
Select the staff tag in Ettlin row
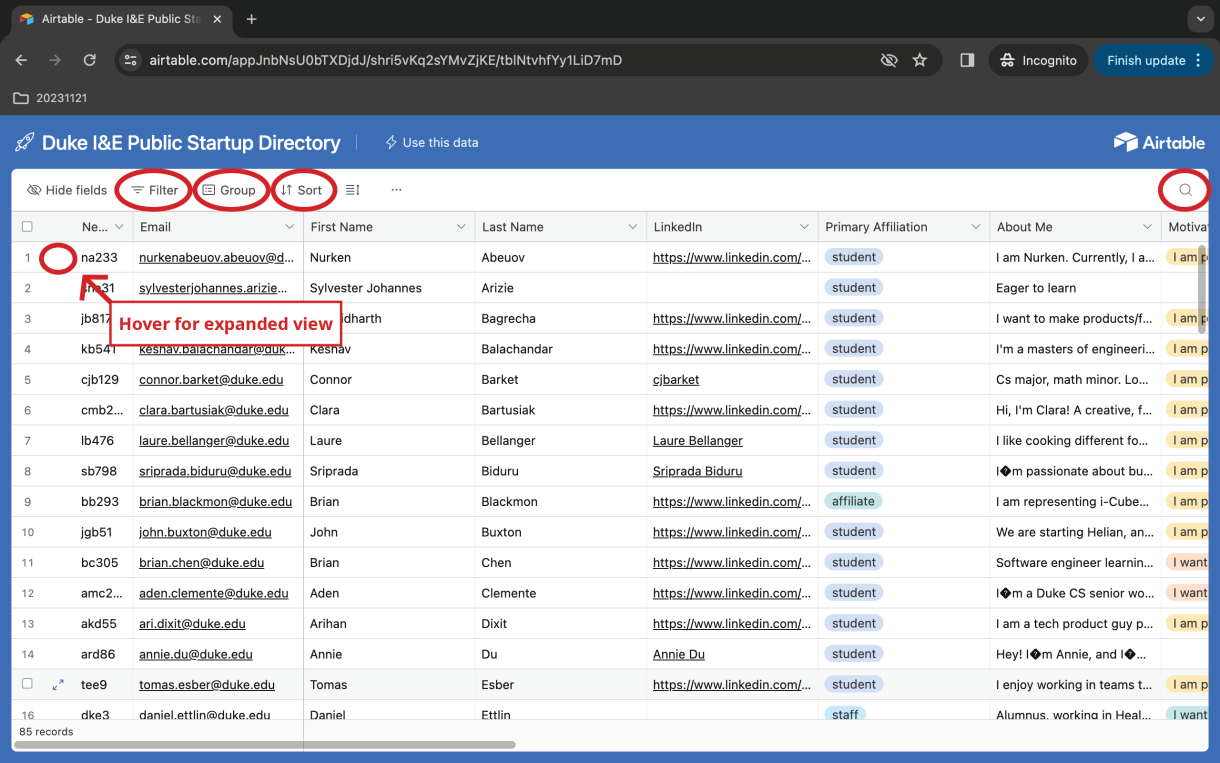(x=845, y=715)
